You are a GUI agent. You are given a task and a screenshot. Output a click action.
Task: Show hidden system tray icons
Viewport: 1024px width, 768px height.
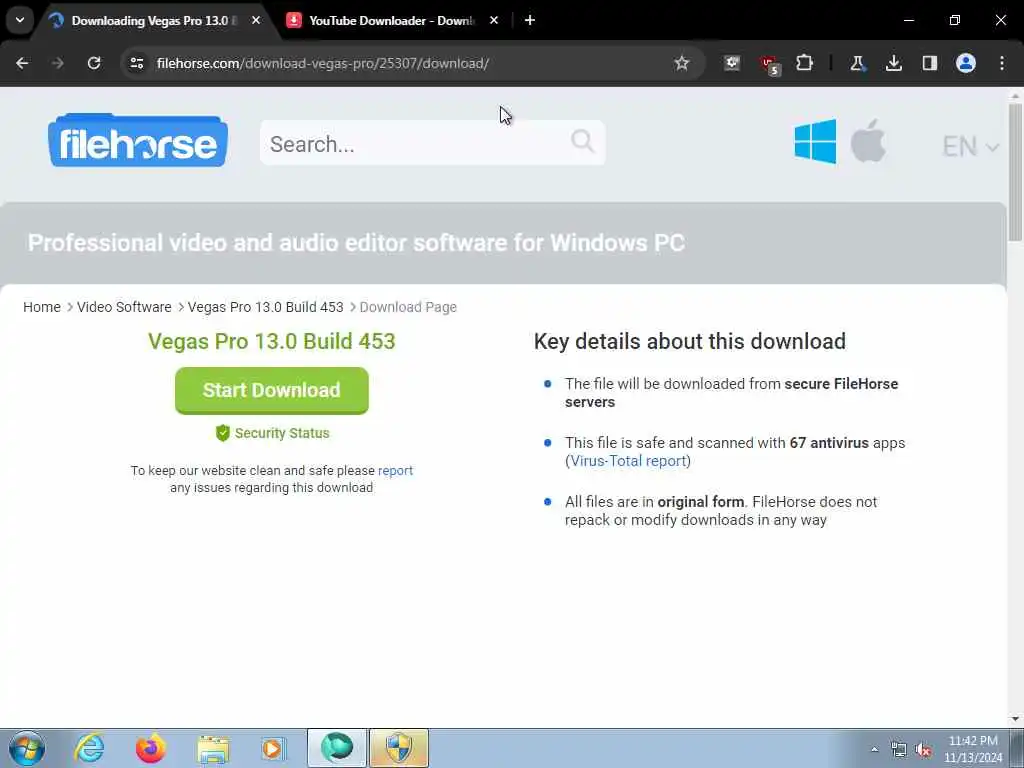click(x=874, y=749)
